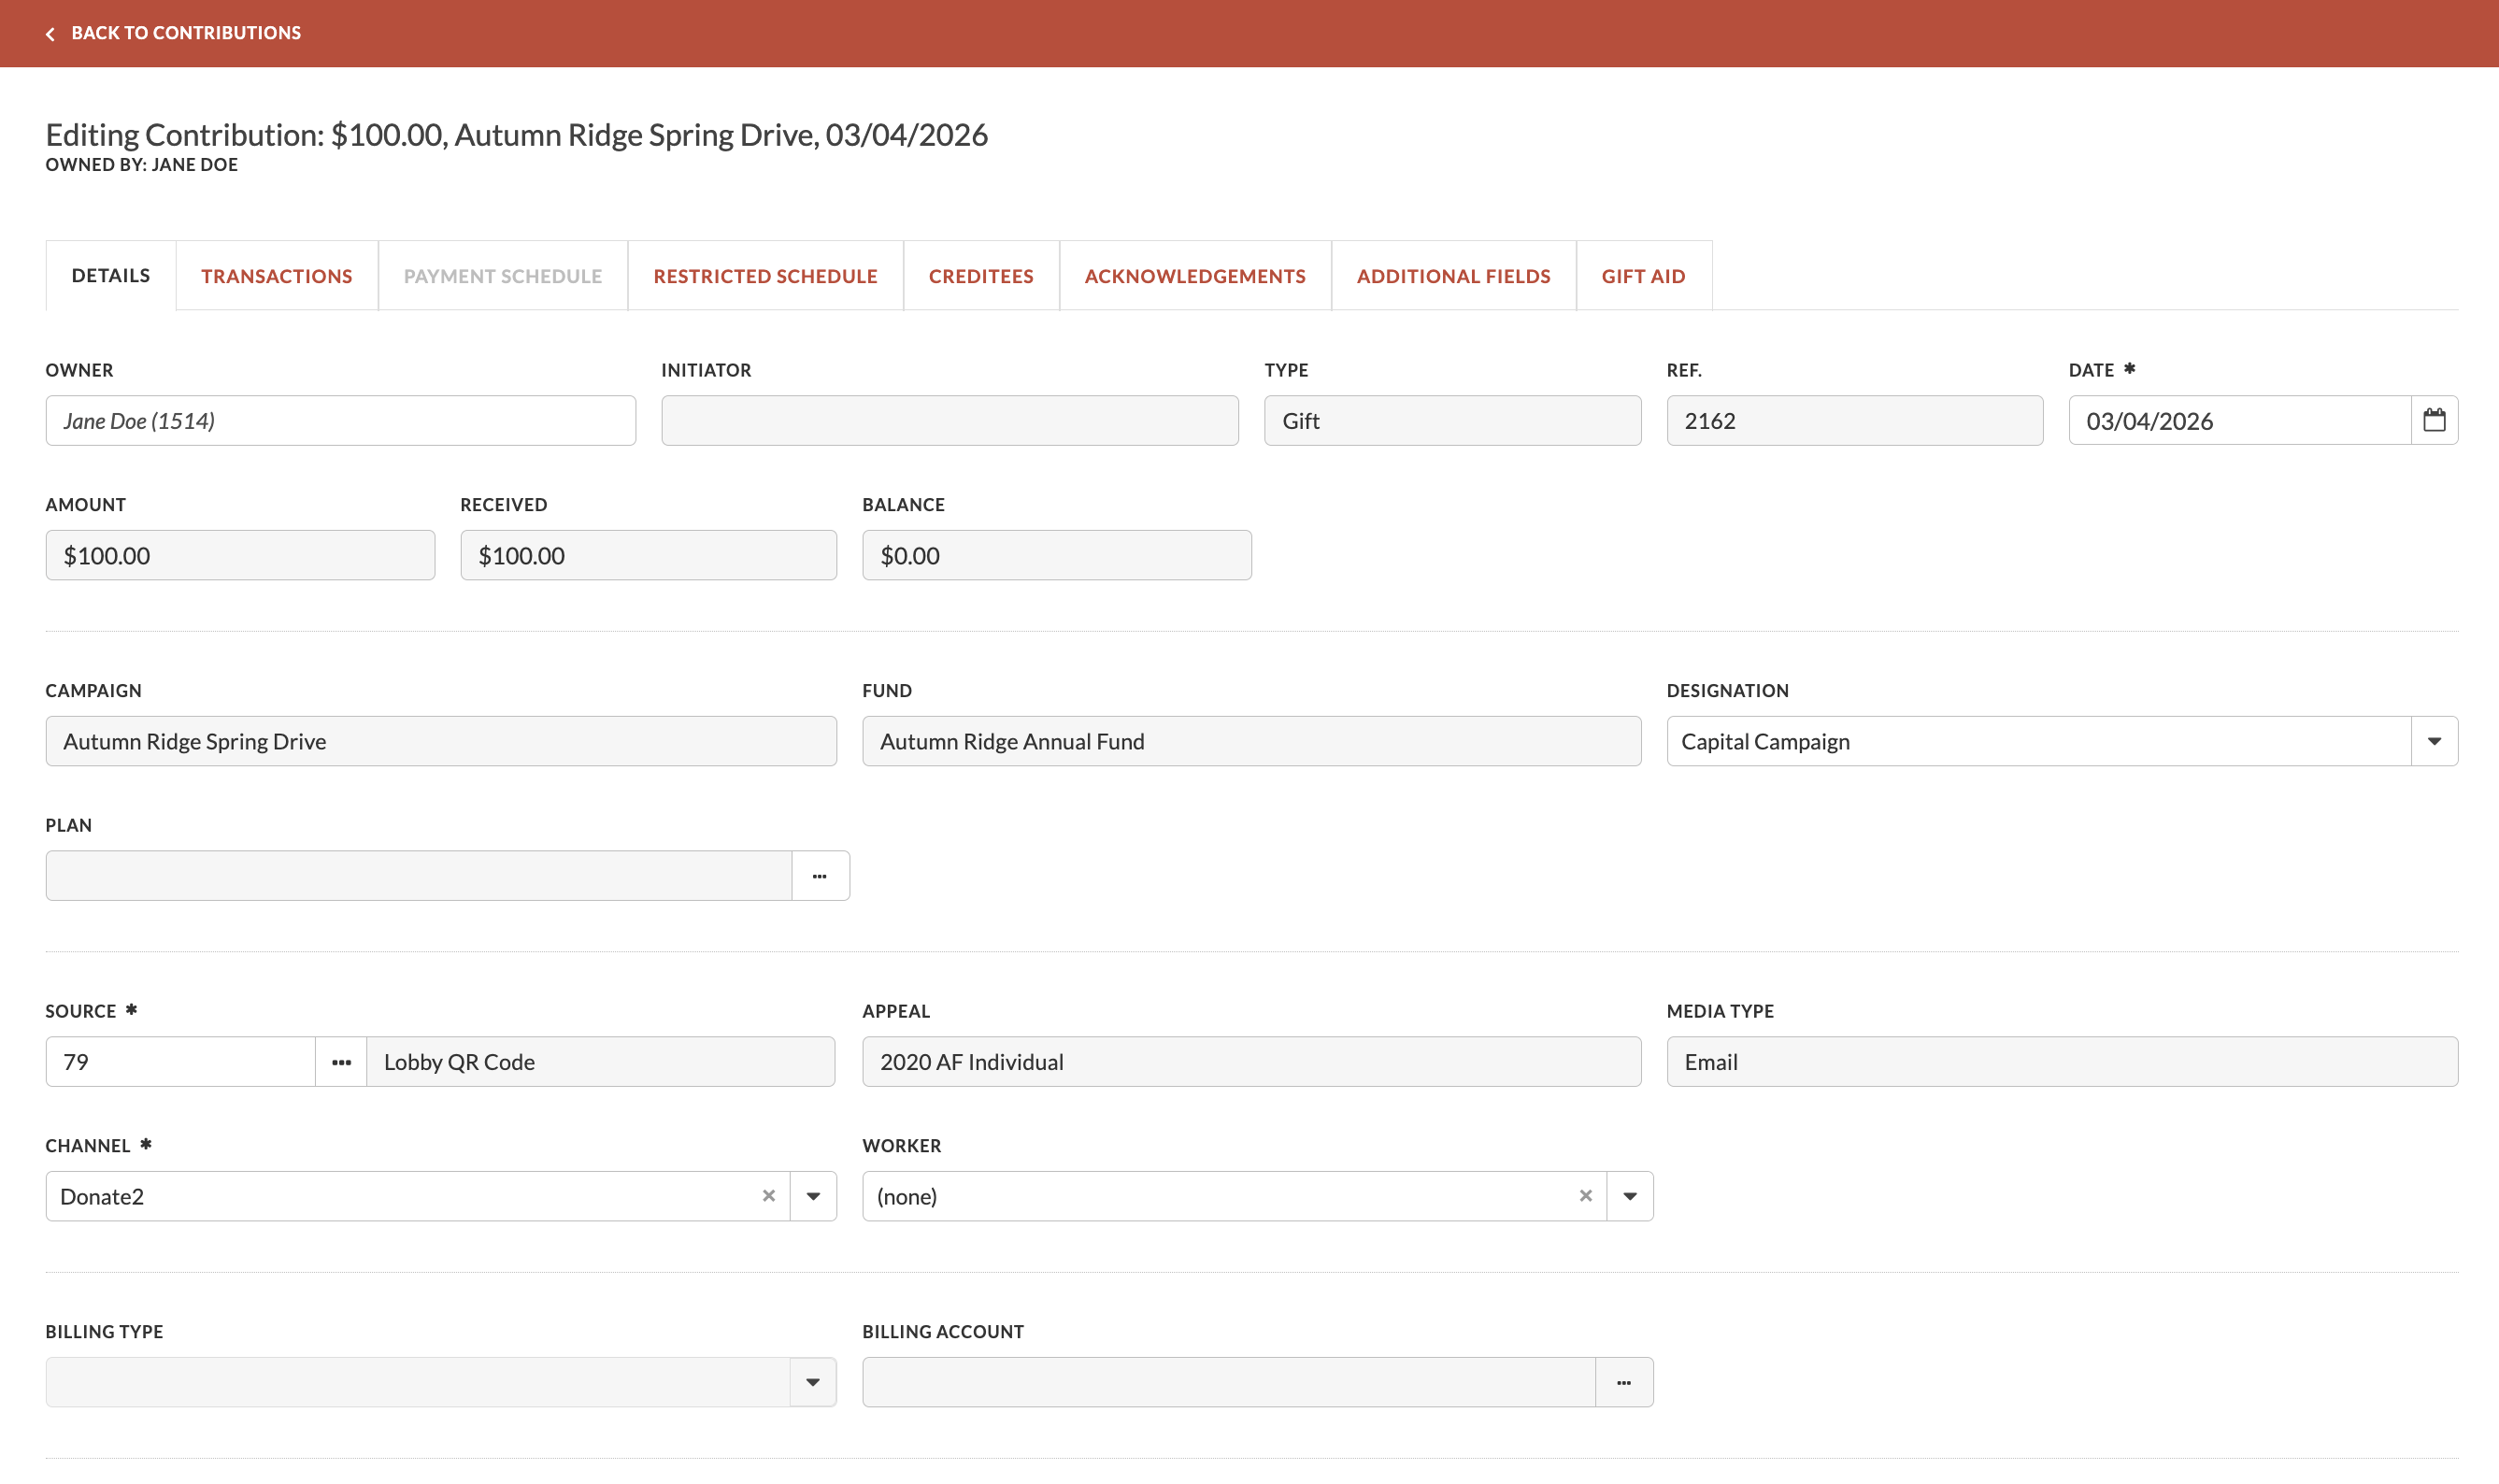The height and width of the screenshot is (1484, 2499).
Task: Click the INITIATOR field label
Action: pos(706,370)
